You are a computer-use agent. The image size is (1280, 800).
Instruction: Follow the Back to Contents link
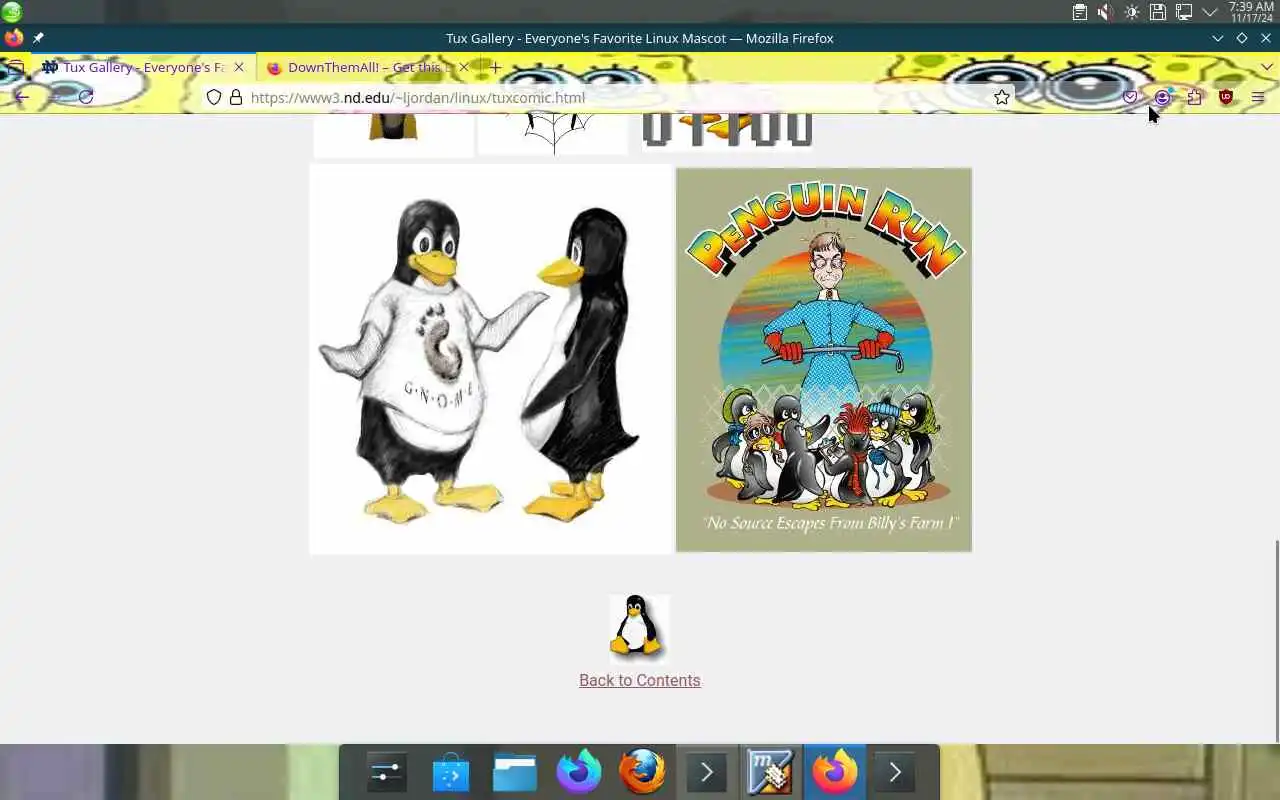[640, 680]
